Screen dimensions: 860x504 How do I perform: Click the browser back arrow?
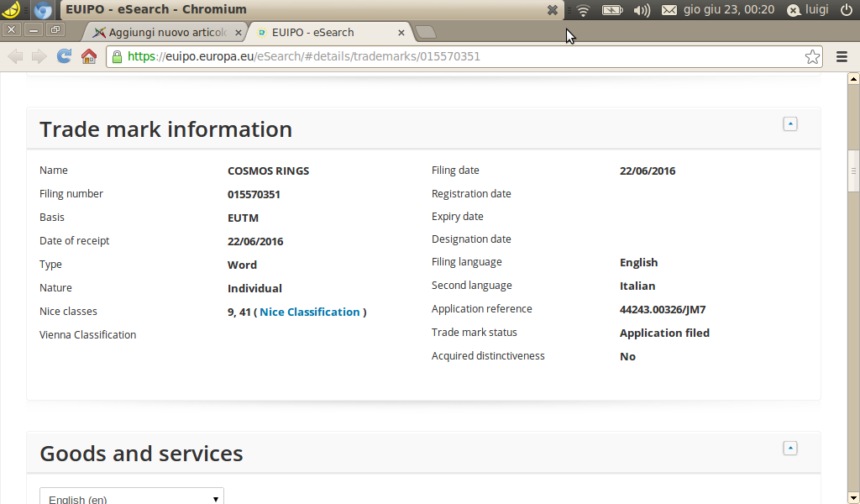(x=15, y=56)
